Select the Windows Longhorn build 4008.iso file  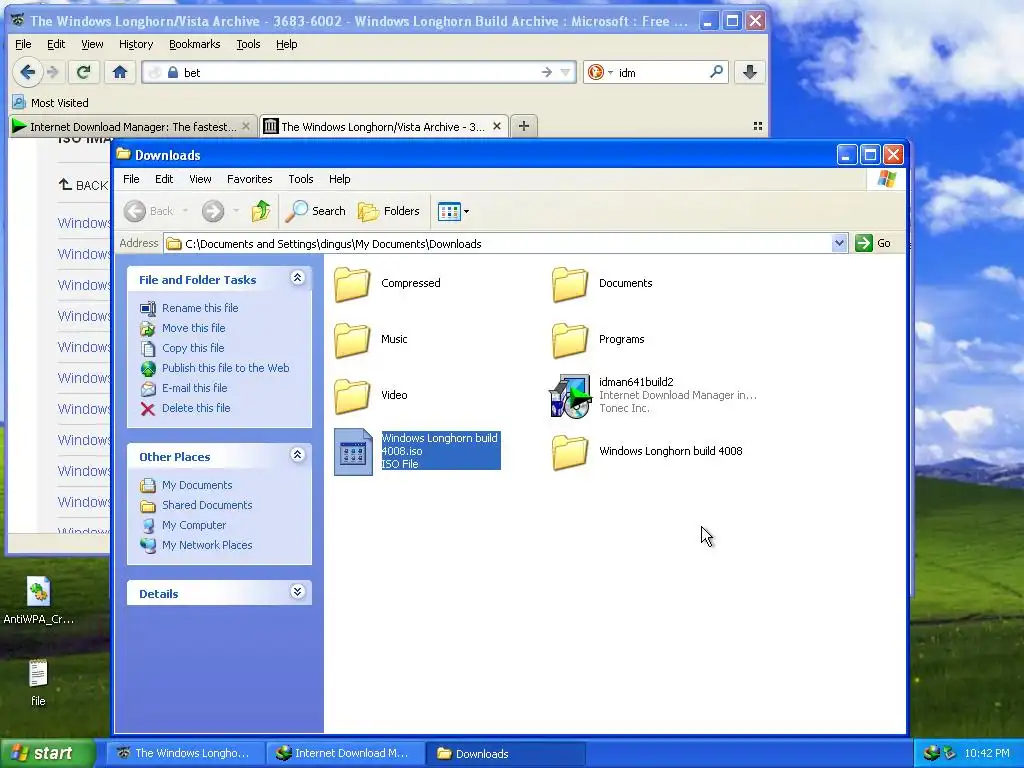click(x=417, y=451)
